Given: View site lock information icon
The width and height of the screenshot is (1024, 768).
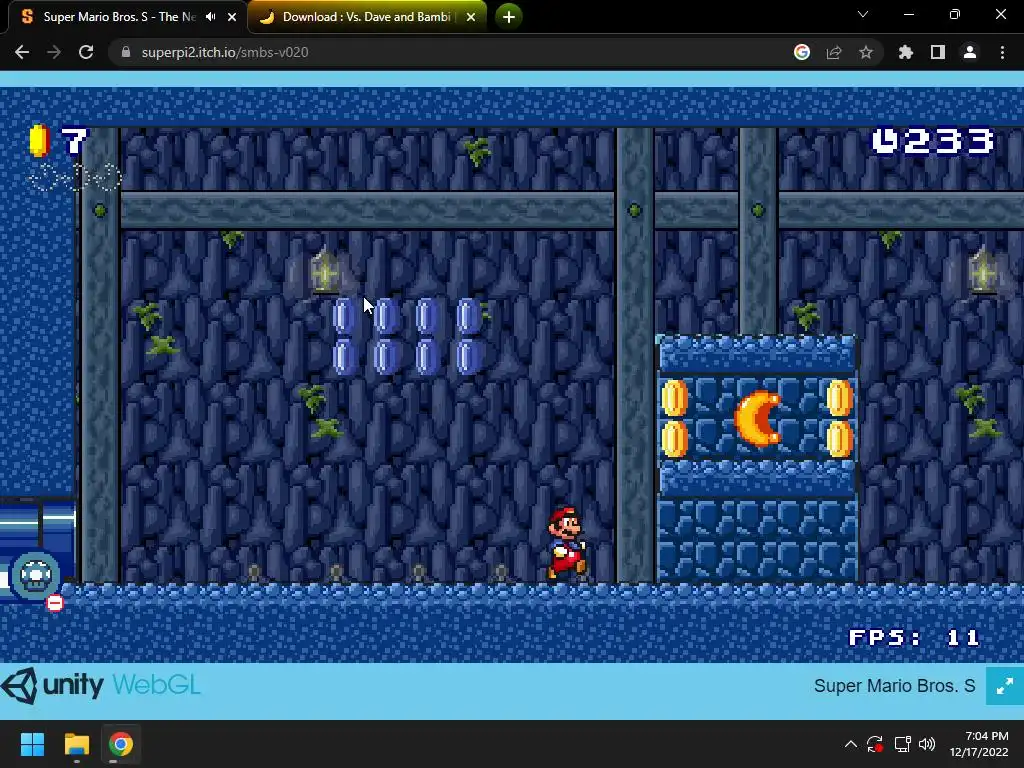Looking at the screenshot, I should click(x=126, y=52).
